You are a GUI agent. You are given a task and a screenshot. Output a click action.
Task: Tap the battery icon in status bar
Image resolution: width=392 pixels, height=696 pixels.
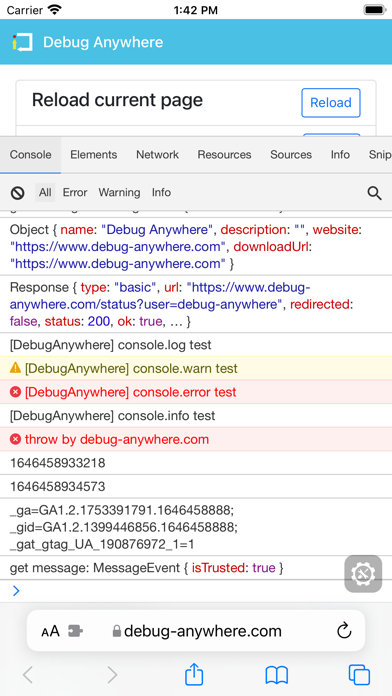point(374,9)
